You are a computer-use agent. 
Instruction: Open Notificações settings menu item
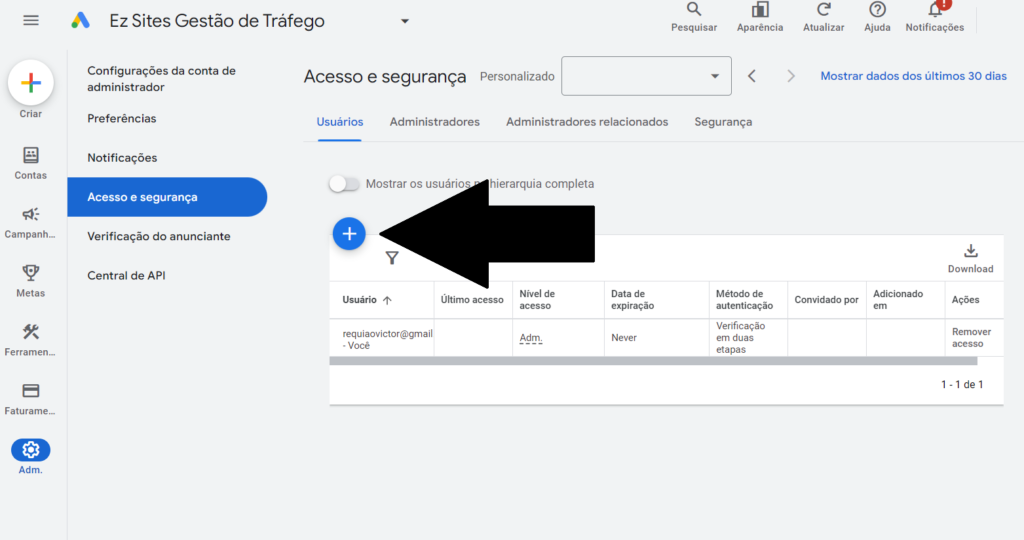tap(122, 157)
